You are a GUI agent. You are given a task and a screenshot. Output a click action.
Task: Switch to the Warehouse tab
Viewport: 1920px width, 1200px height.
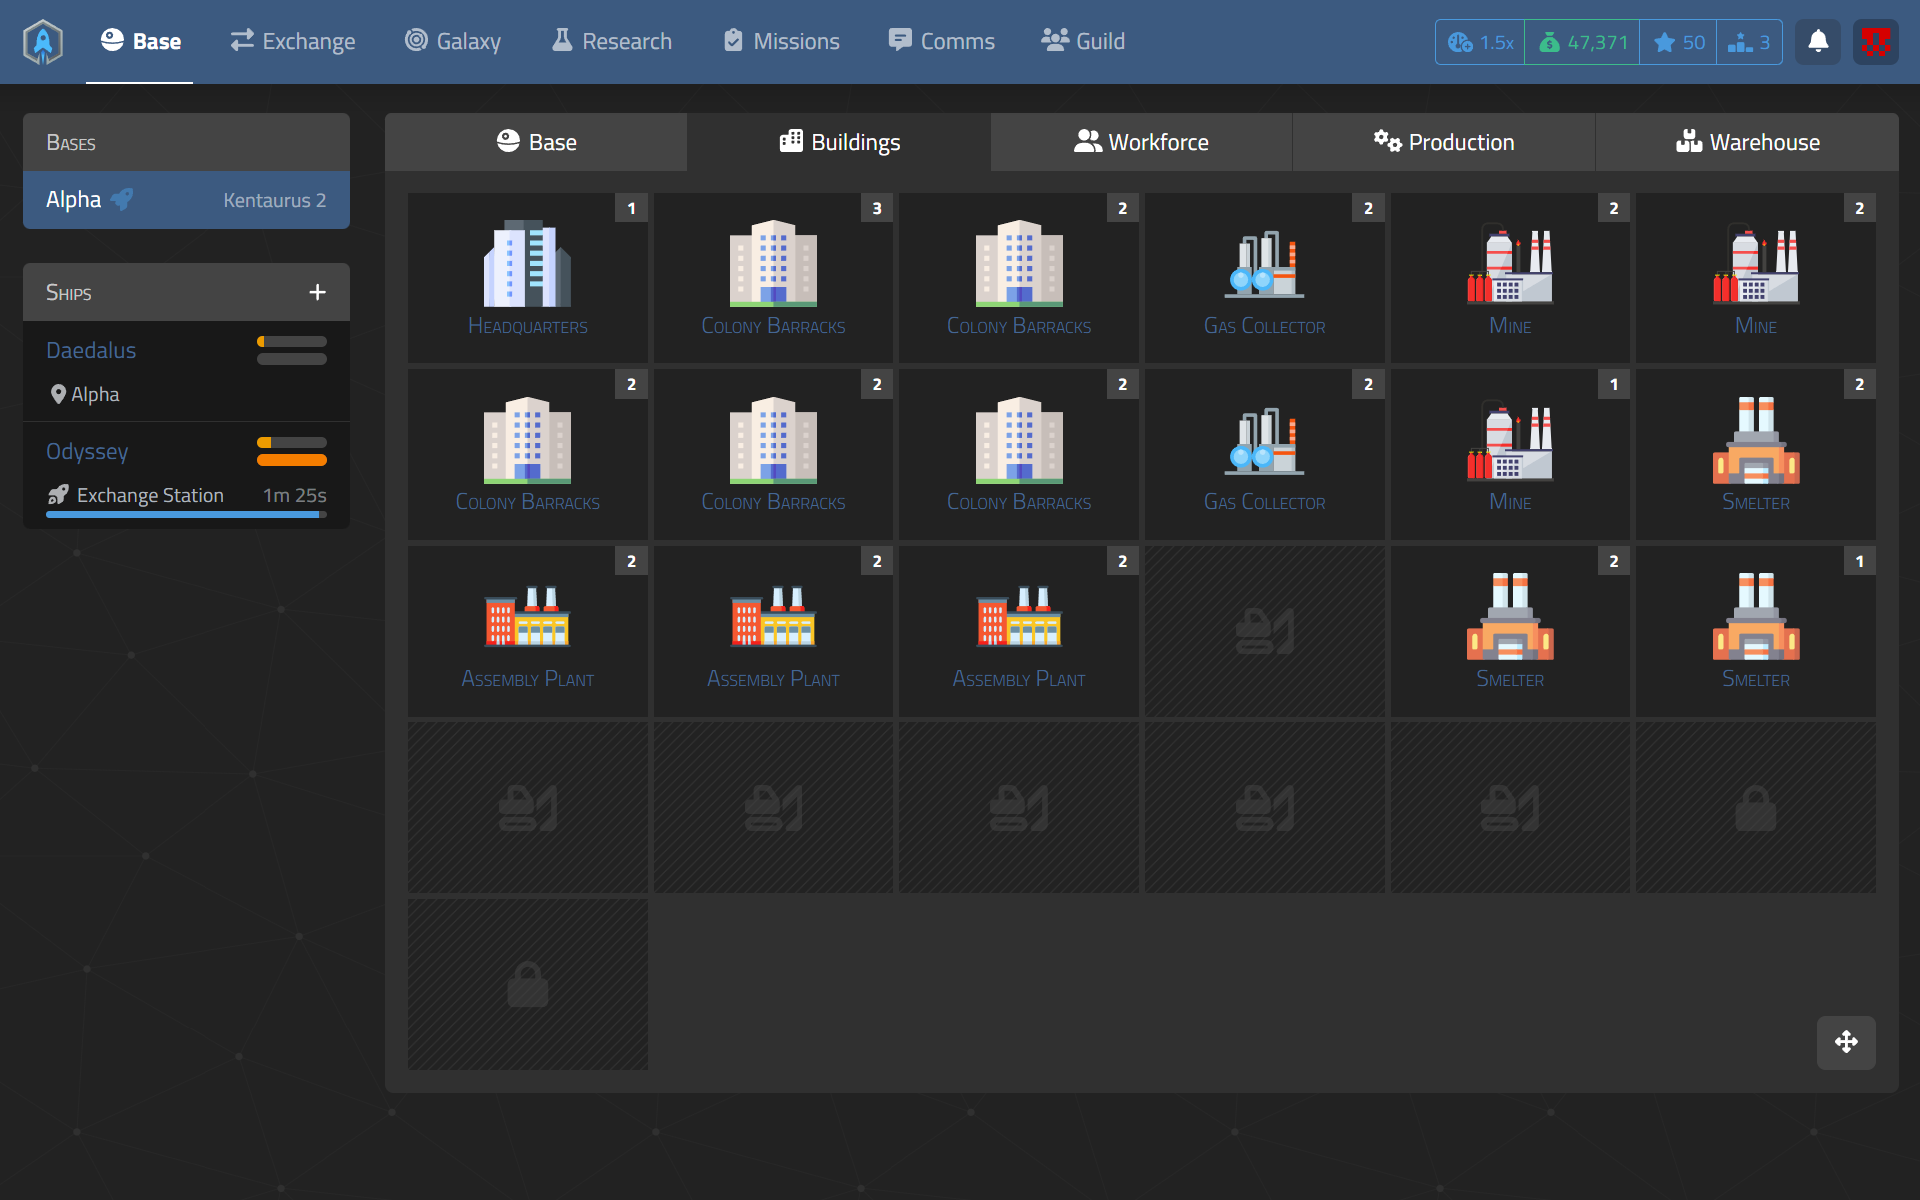coord(1746,142)
